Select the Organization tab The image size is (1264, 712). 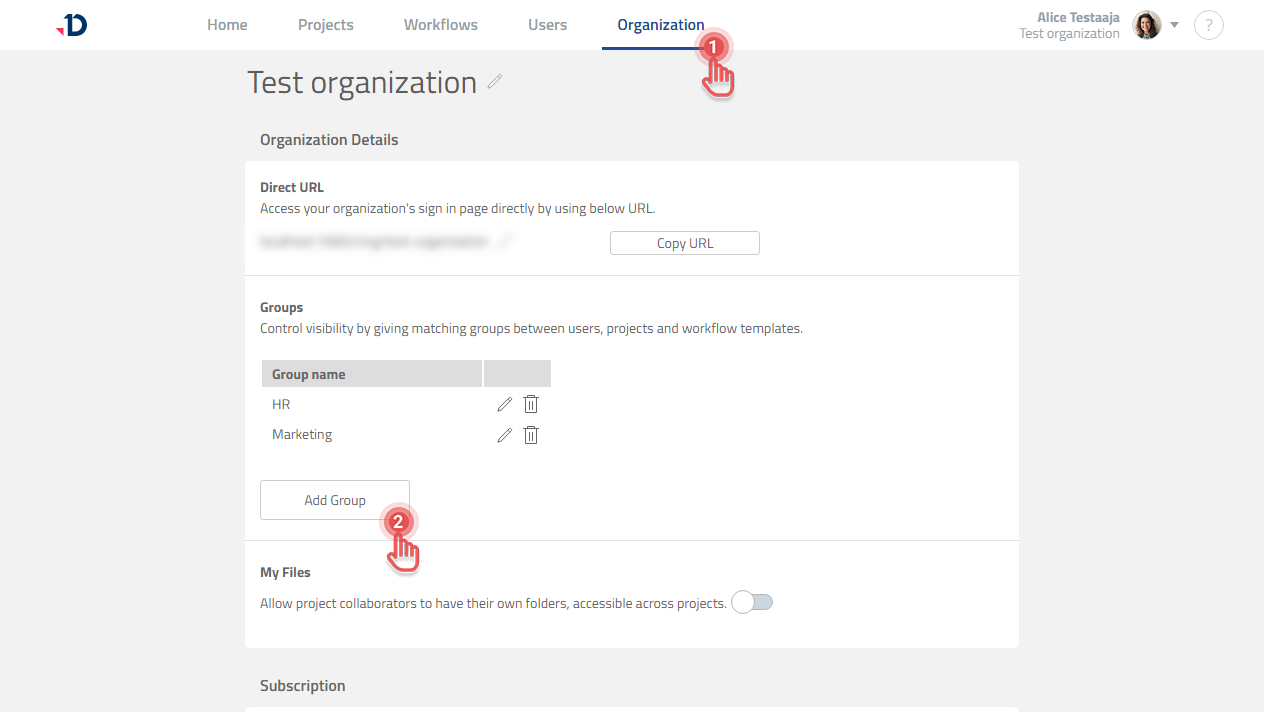tap(660, 25)
